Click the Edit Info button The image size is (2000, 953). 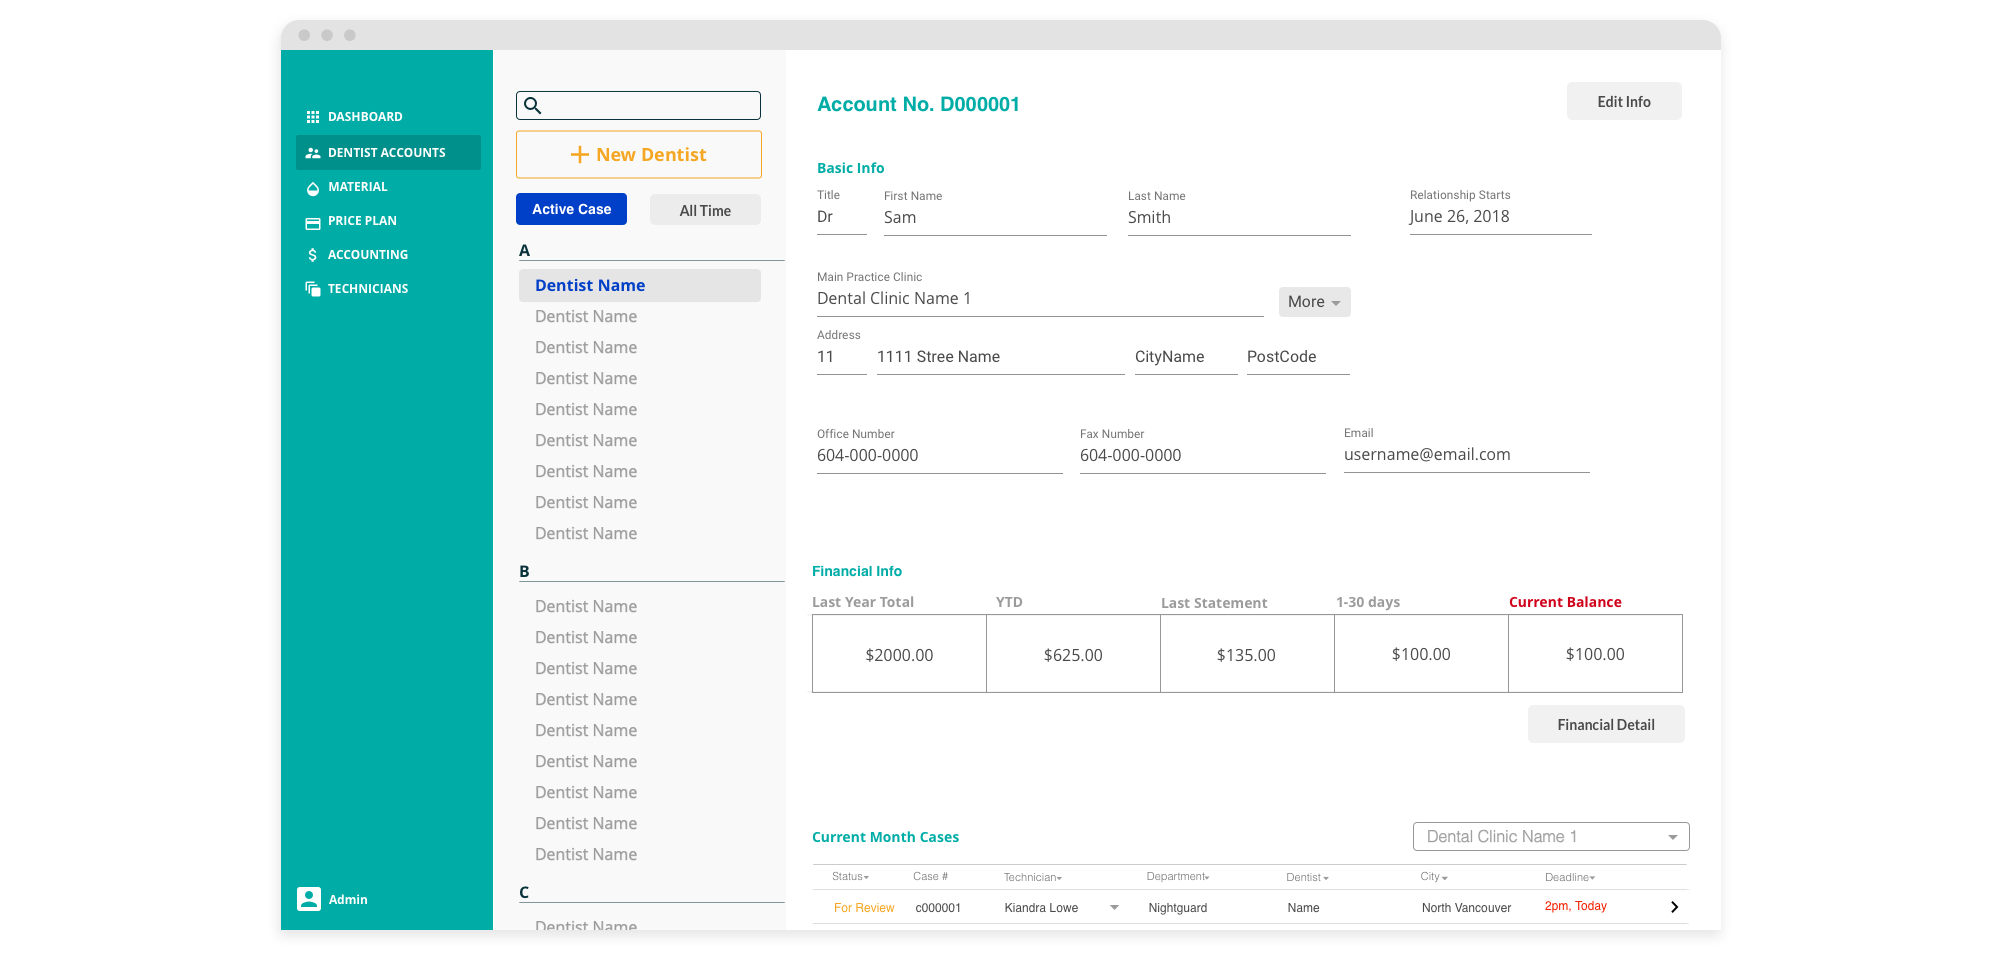1623,101
